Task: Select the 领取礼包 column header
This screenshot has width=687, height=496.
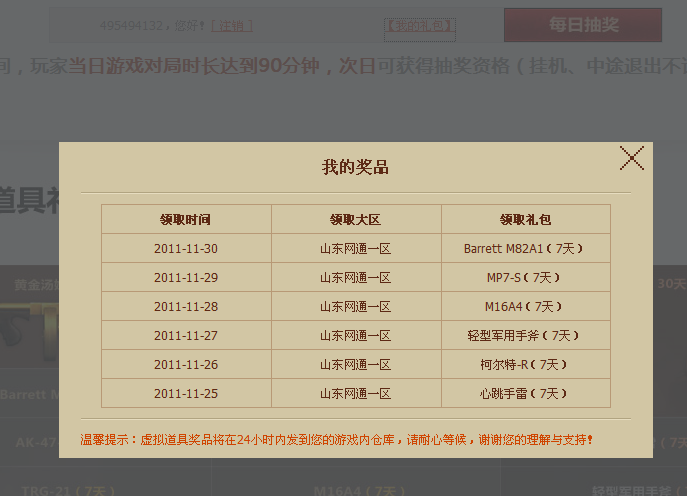Action: point(525,219)
